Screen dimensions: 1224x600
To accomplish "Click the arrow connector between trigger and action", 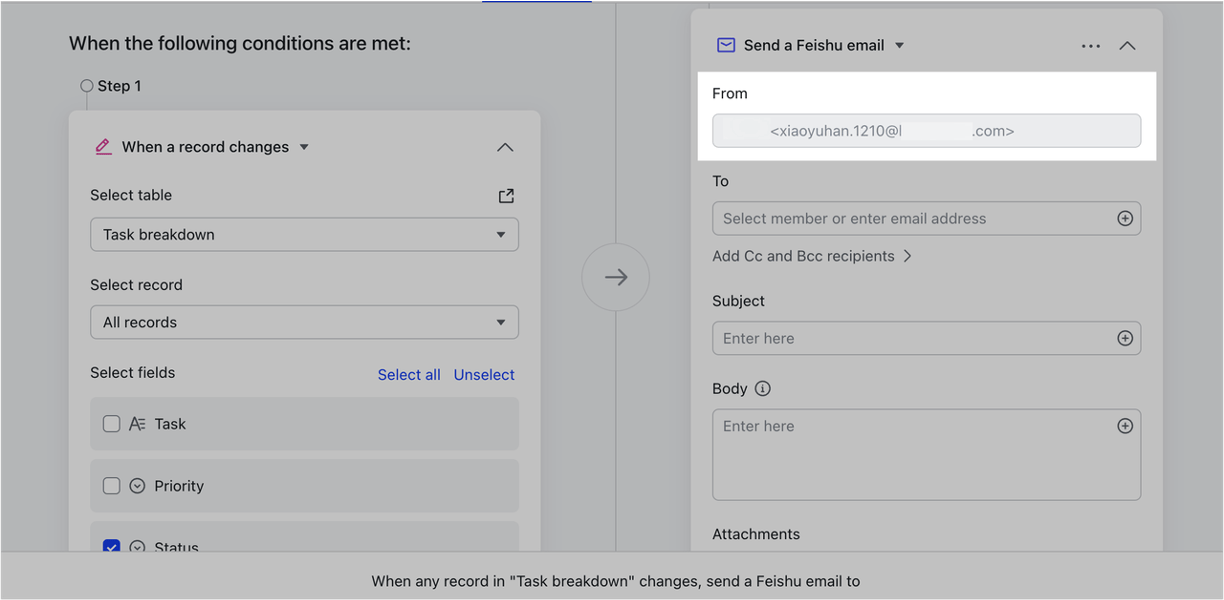I will click(x=615, y=276).
